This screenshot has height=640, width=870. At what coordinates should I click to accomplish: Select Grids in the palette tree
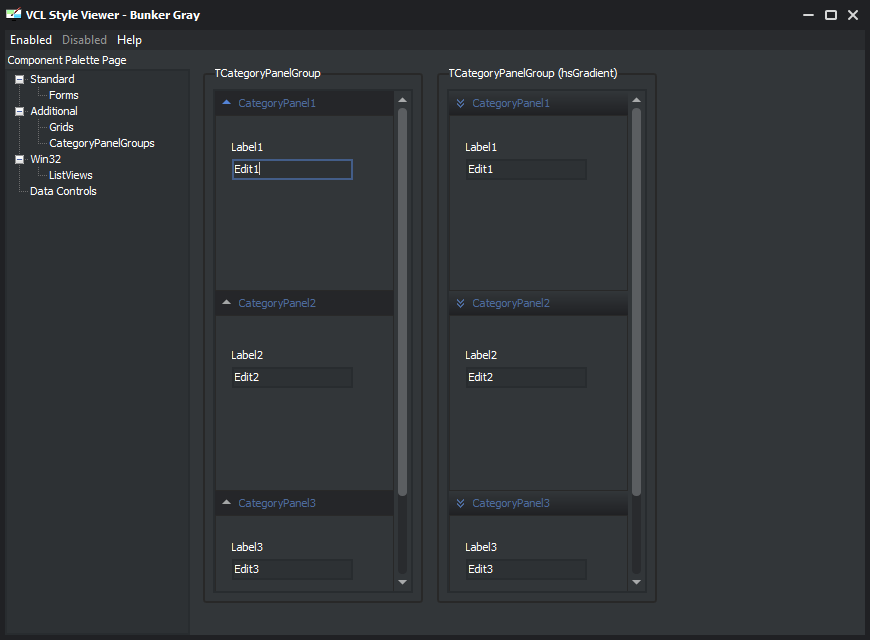[61, 127]
